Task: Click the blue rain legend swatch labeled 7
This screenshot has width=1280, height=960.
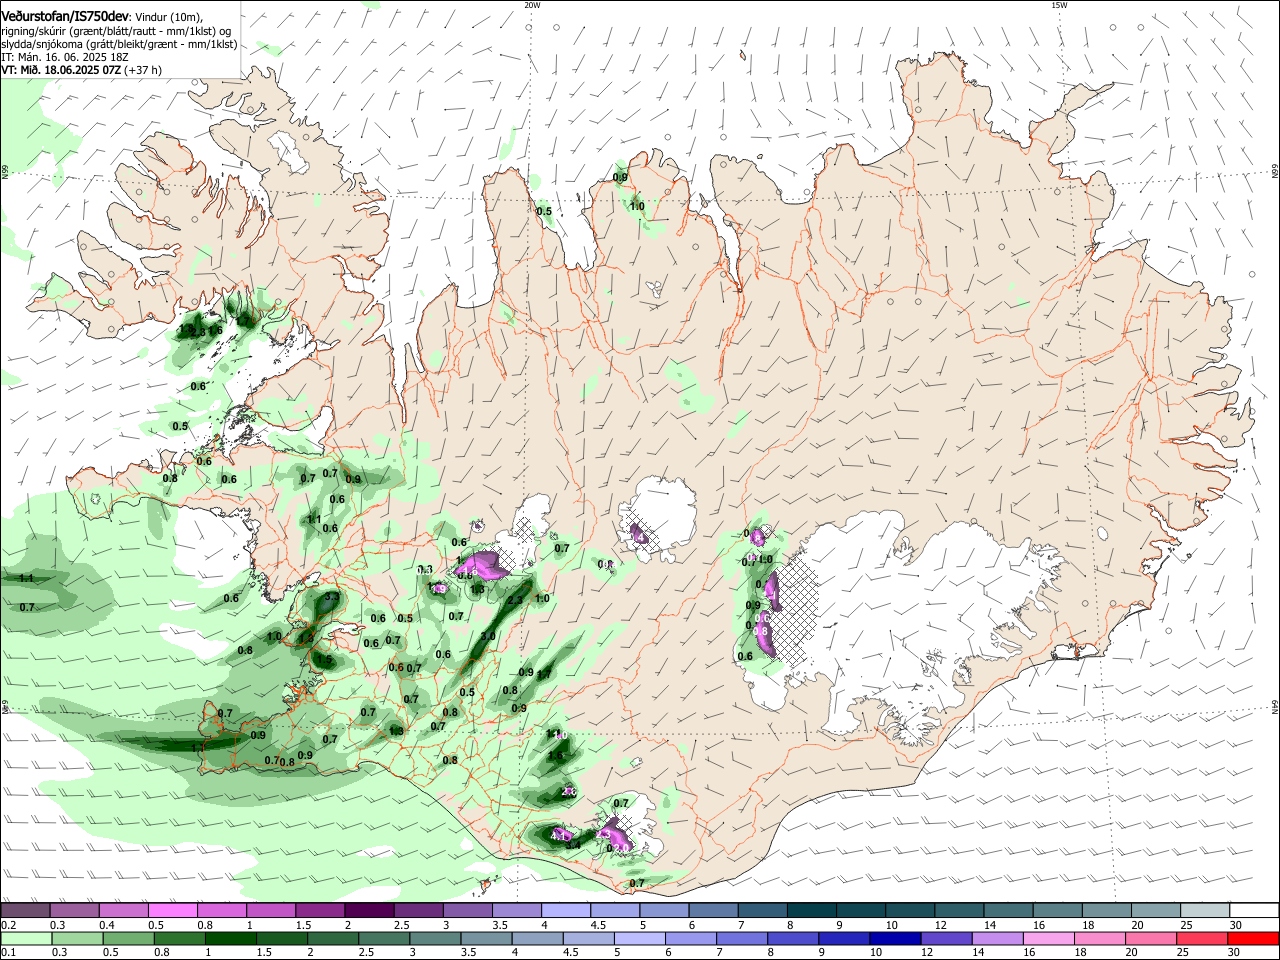Action: (x=742, y=938)
